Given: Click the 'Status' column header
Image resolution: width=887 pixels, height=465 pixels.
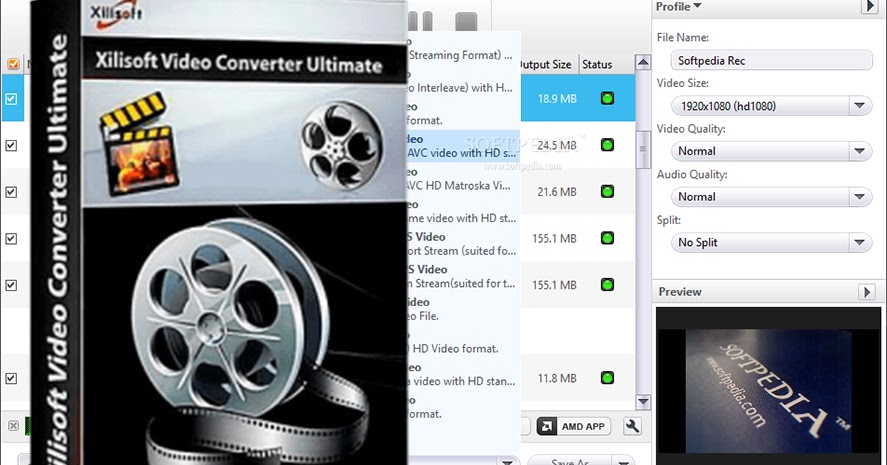Looking at the screenshot, I should coord(597,64).
